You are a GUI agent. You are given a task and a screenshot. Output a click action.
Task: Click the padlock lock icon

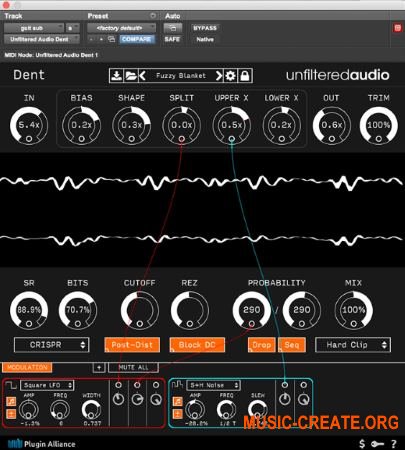[x=245, y=76]
